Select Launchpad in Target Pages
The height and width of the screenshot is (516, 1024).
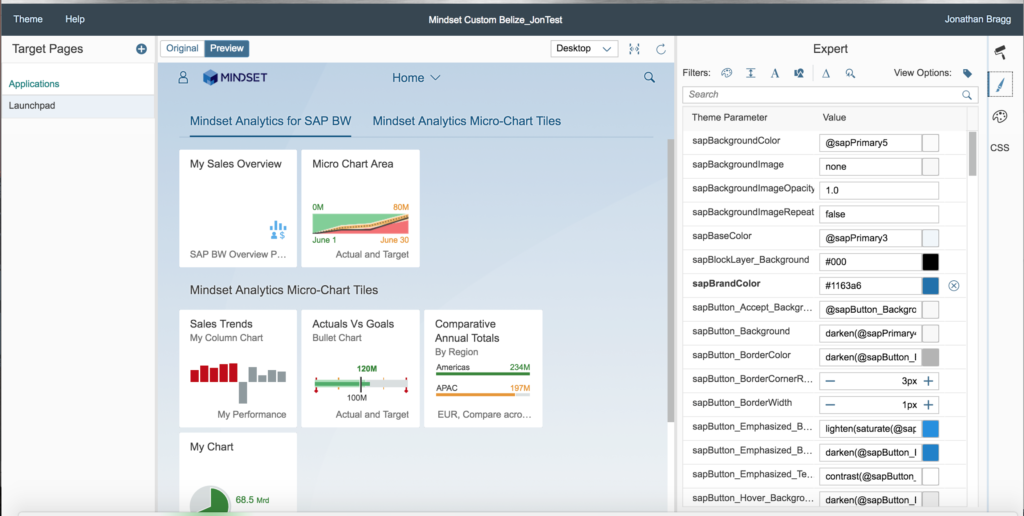(78, 106)
